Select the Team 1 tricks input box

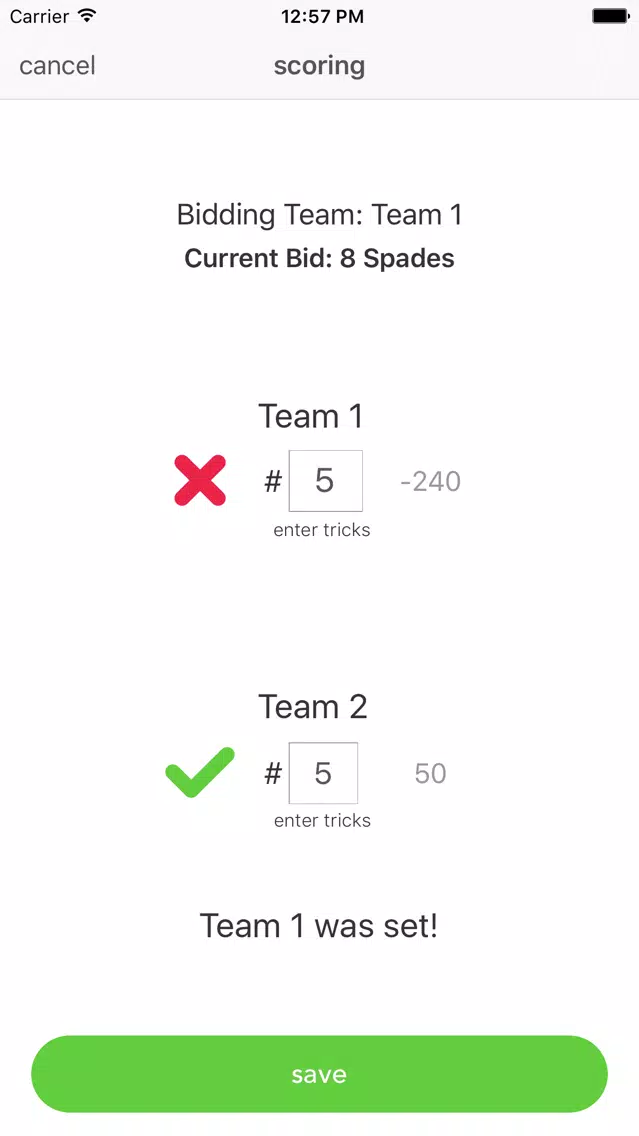(x=325, y=480)
